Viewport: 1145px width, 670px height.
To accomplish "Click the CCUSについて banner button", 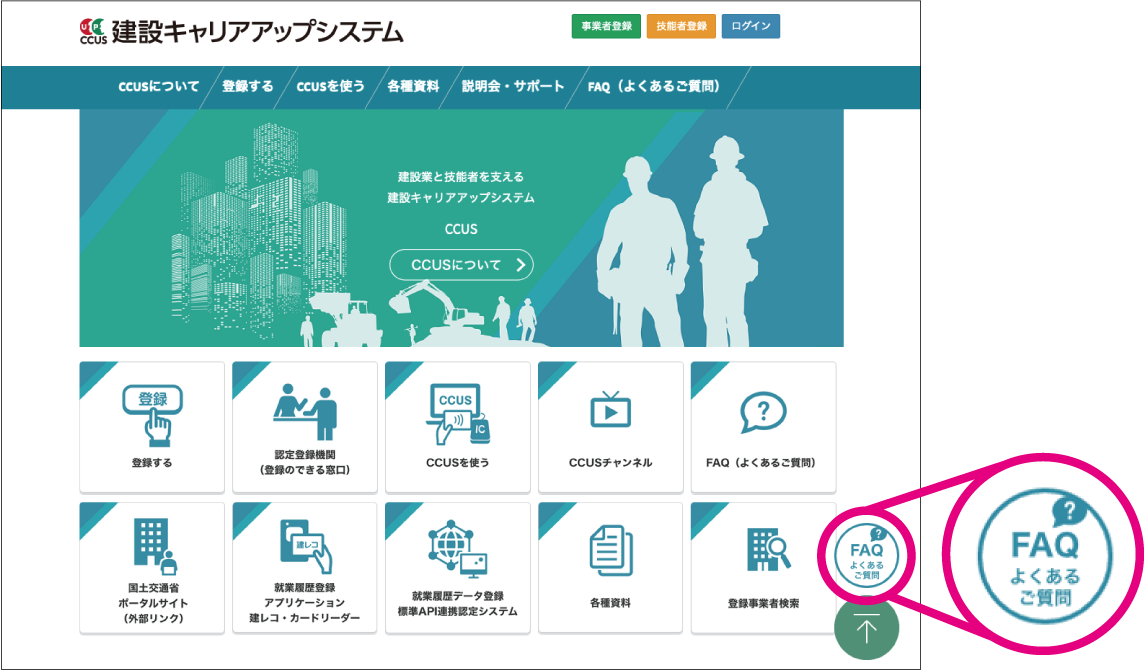I will [x=462, y=265].
